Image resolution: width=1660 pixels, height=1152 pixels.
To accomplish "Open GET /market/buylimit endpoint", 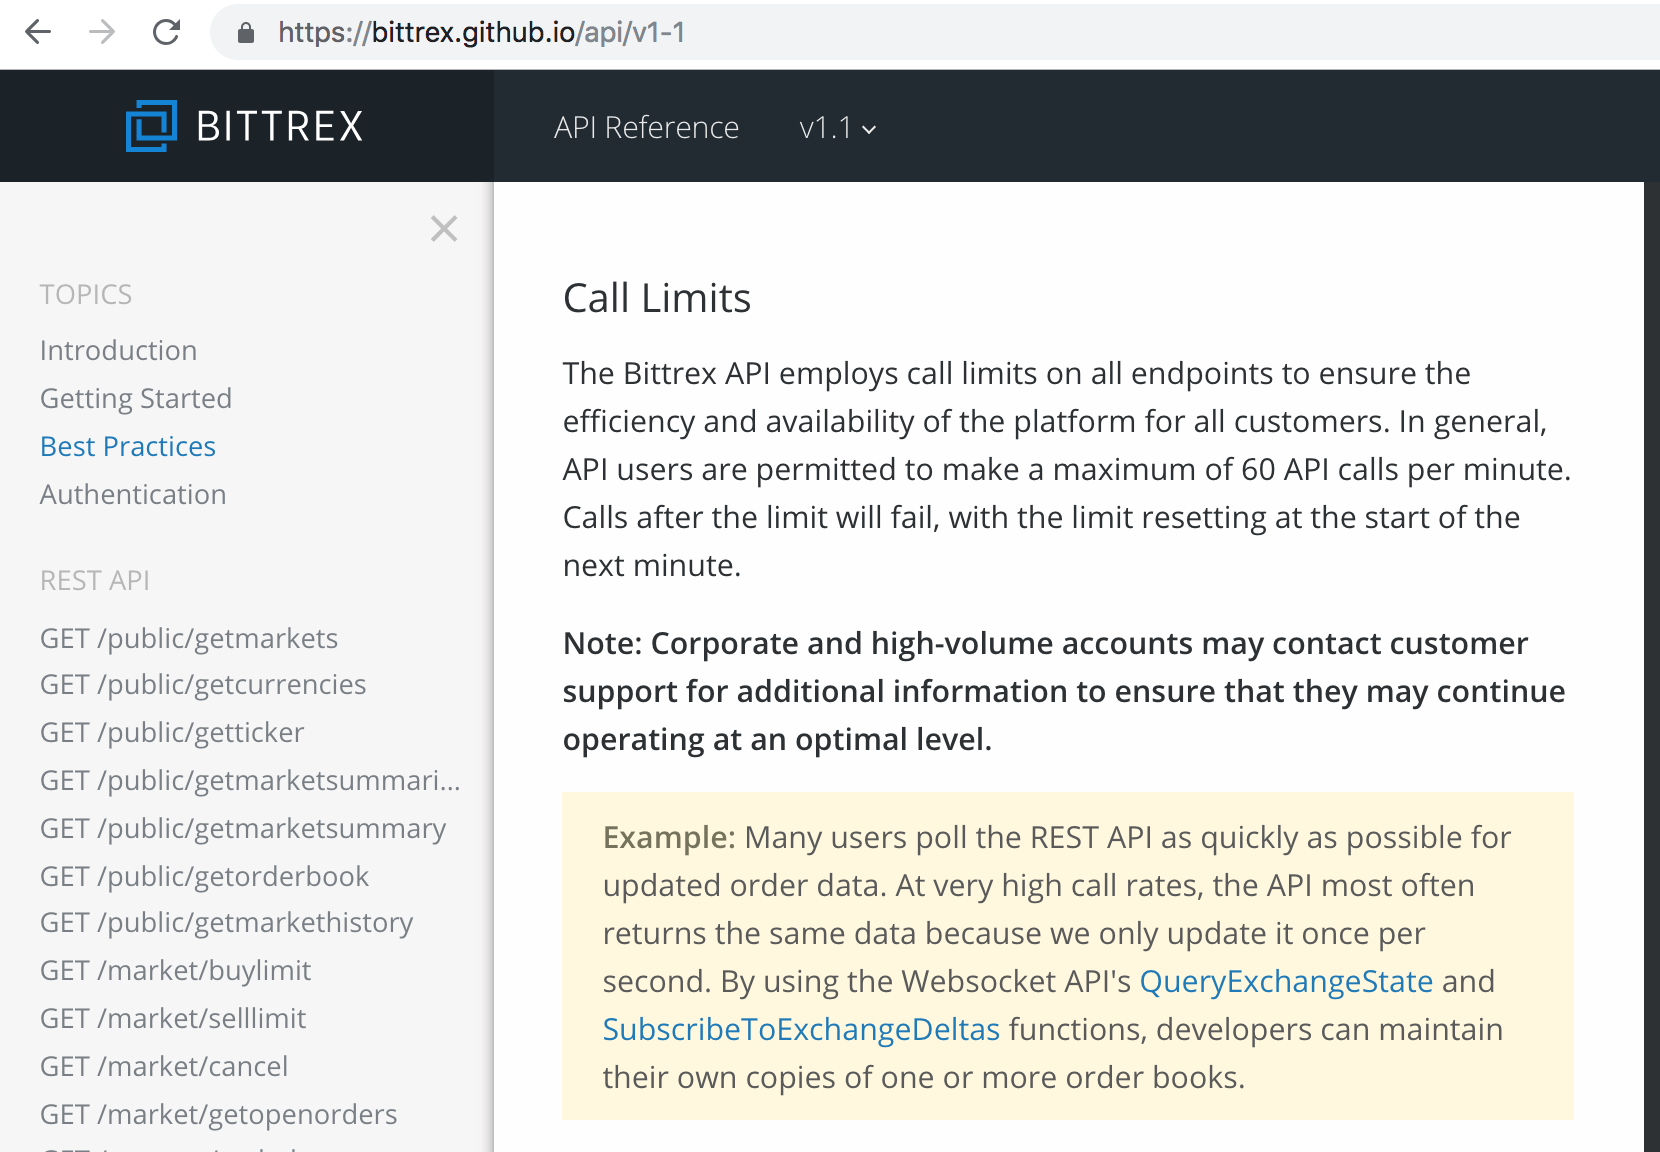I will pyautogui.click(x=175, y=970).
